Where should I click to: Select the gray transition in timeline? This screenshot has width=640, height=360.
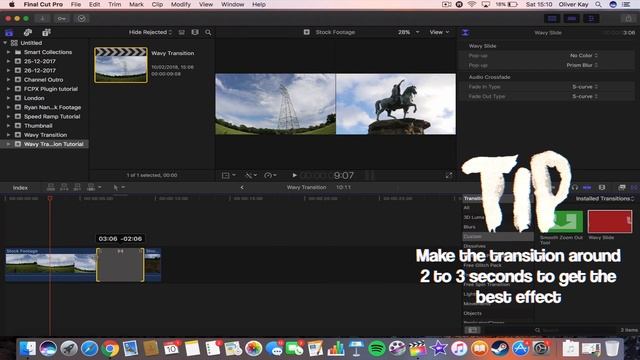(x=120, y=265)
